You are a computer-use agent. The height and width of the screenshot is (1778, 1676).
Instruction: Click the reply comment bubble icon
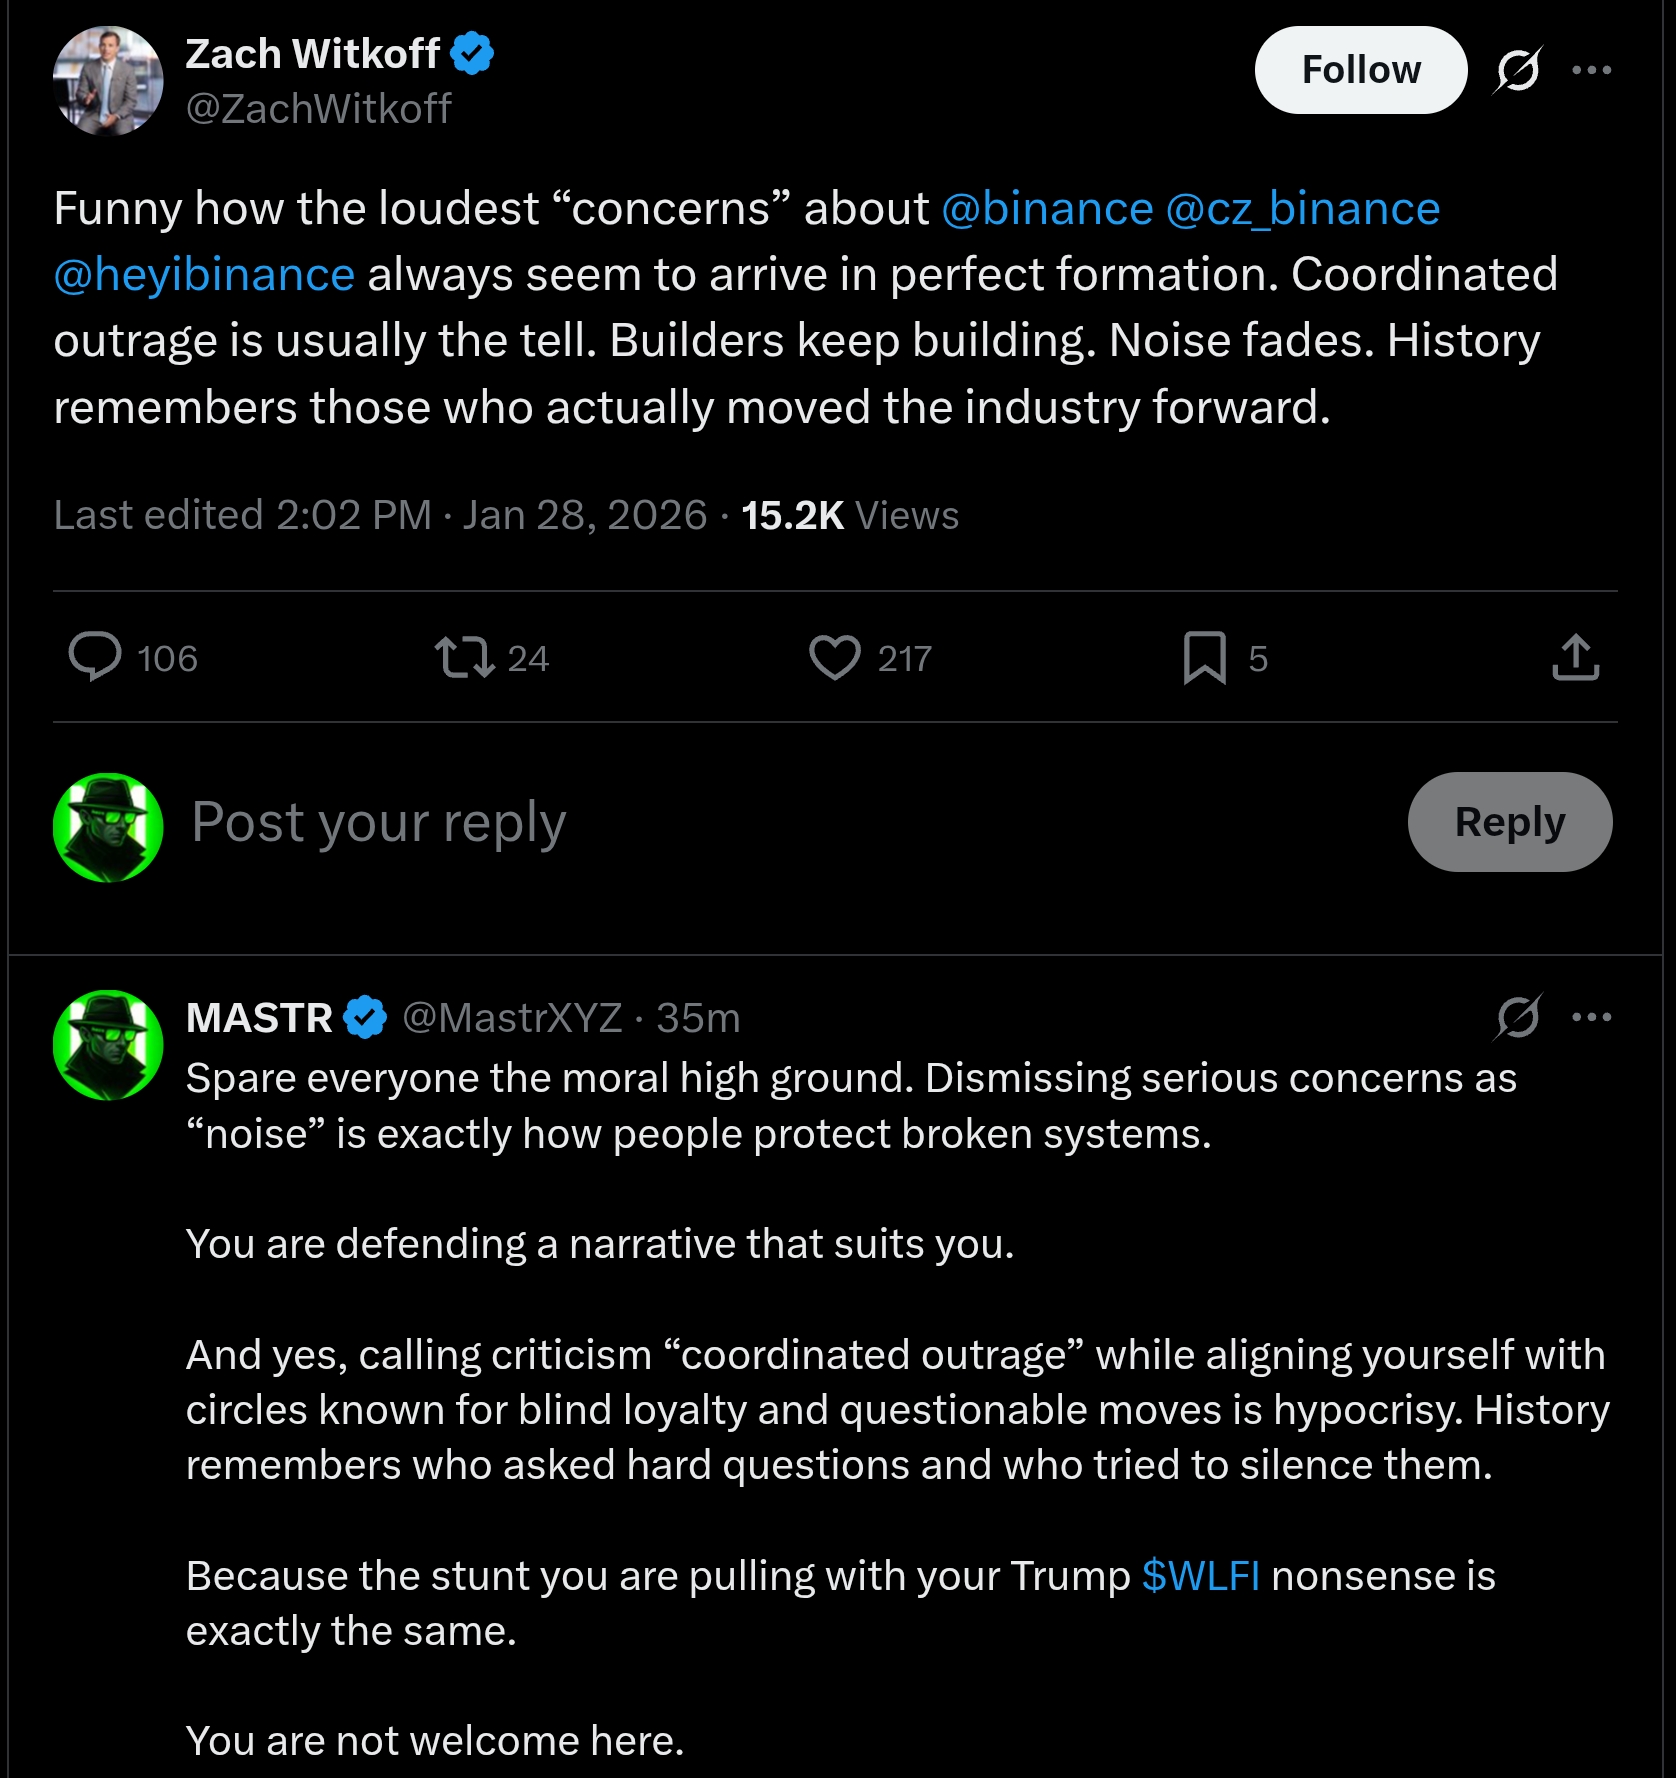95,657
